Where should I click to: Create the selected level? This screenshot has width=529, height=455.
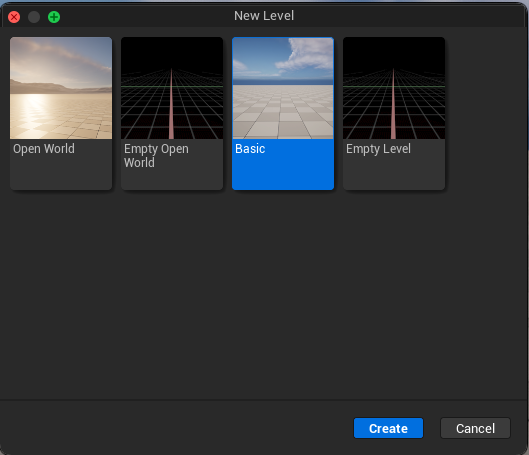point(388,428)
